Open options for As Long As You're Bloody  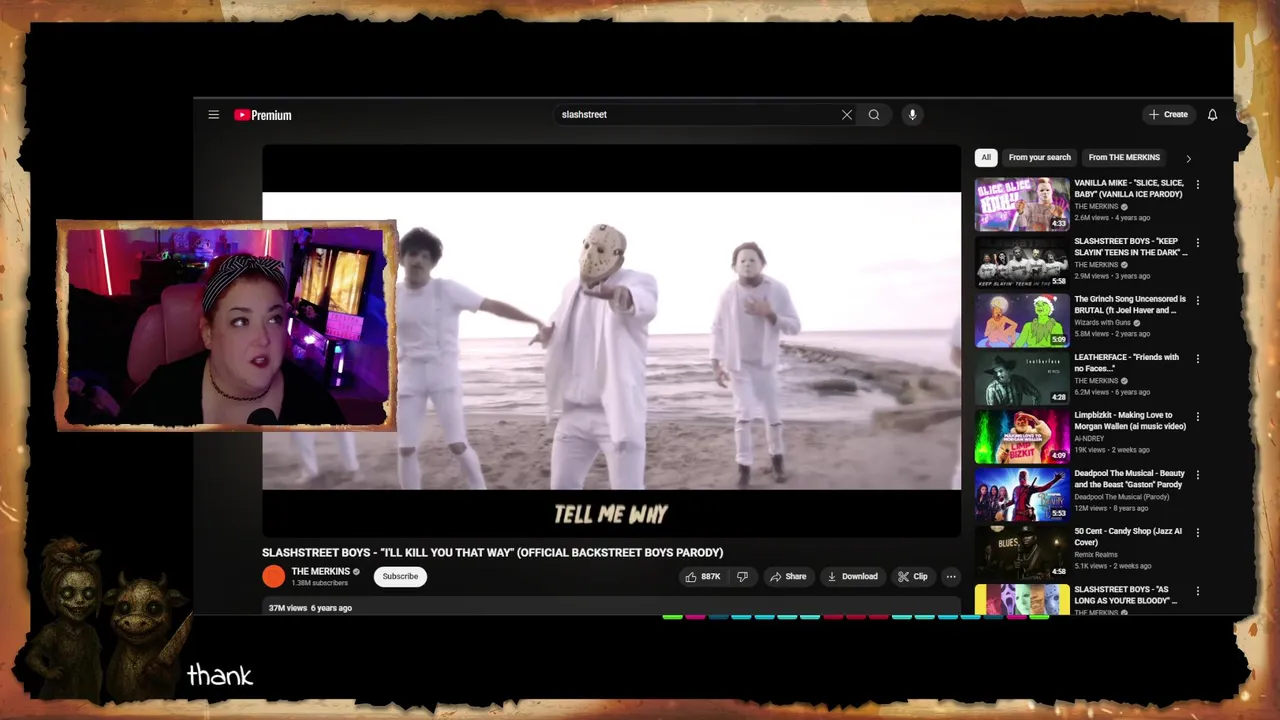[1198, 591]
